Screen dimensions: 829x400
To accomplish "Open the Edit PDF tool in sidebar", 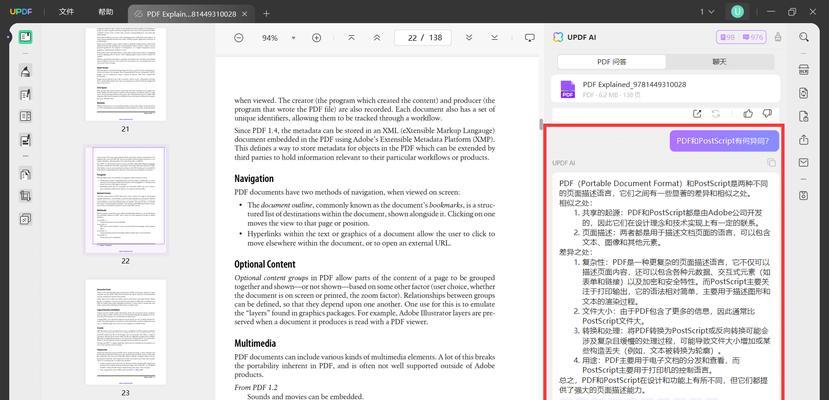I will [25, 94].
